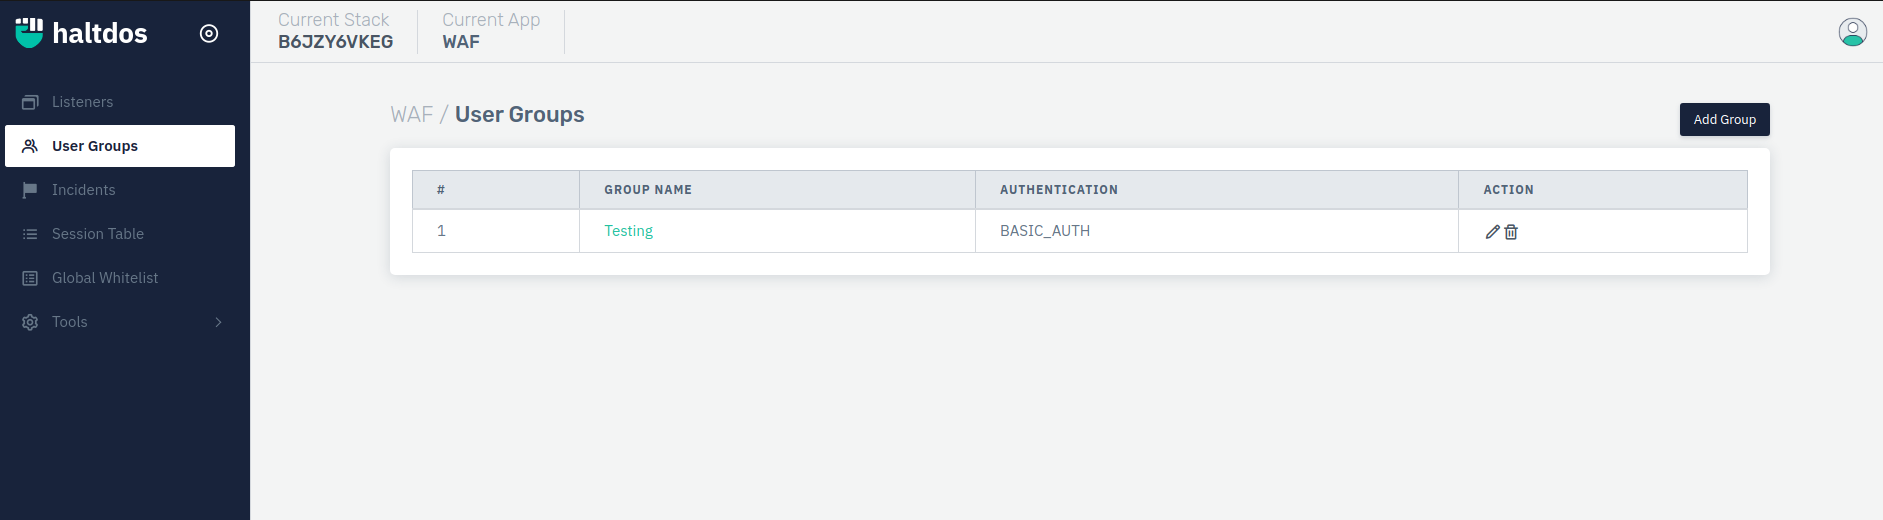Edit the Testing group with pencil icon

tap(1492, 232)
